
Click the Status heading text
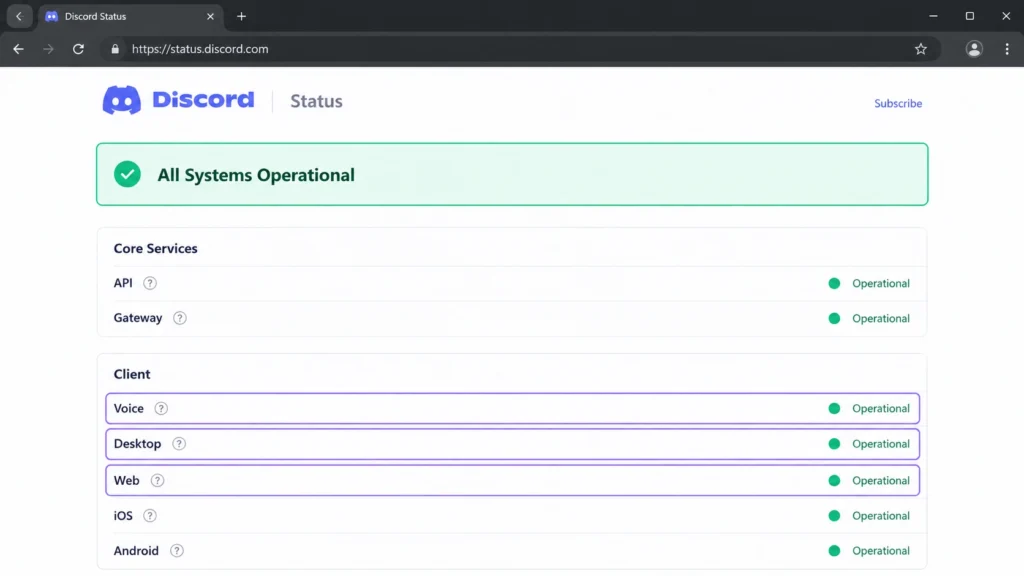pyautogui.click(x=316, y=101)
